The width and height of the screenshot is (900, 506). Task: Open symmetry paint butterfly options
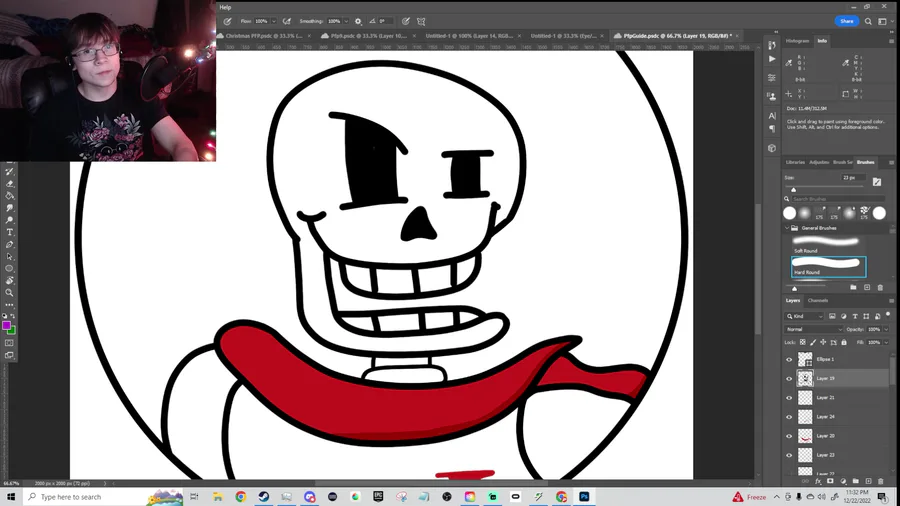click(421, 21)
